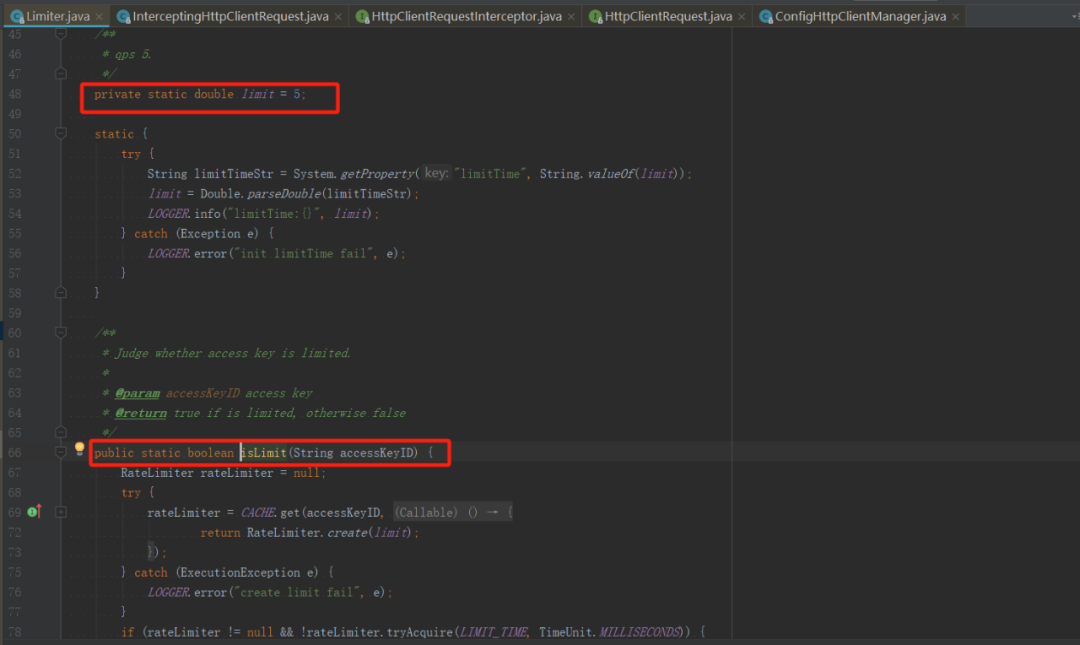Switch to the HttpClientRequest.java tab
Screen dimensions: 1080x645
tap(668, 16)
